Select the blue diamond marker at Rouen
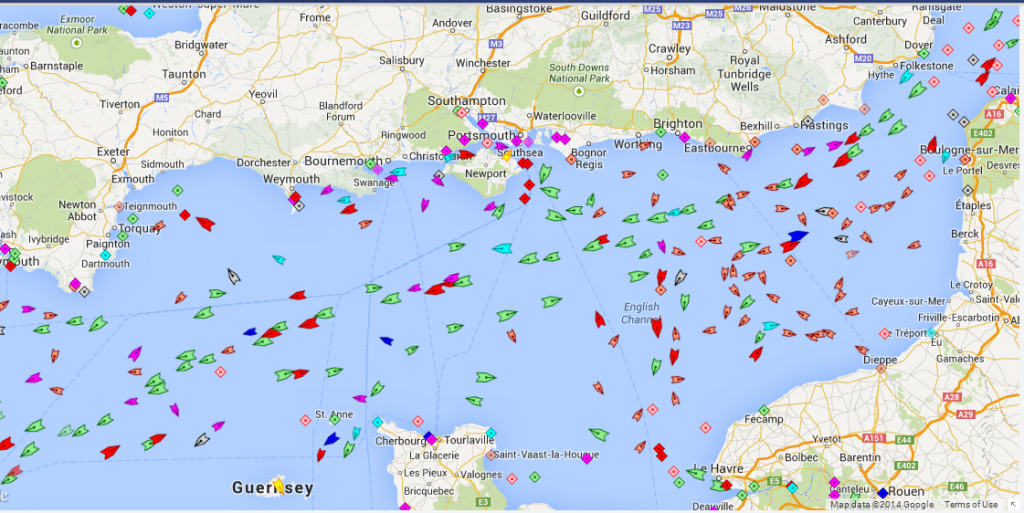The height and width of the screenshot is (513, 1024). [882, 493]
